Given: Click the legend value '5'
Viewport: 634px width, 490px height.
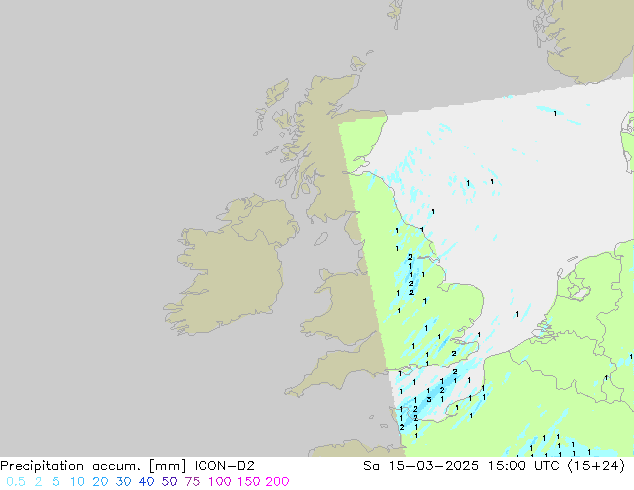Looking at the screenshot, I should pos(56,482).
